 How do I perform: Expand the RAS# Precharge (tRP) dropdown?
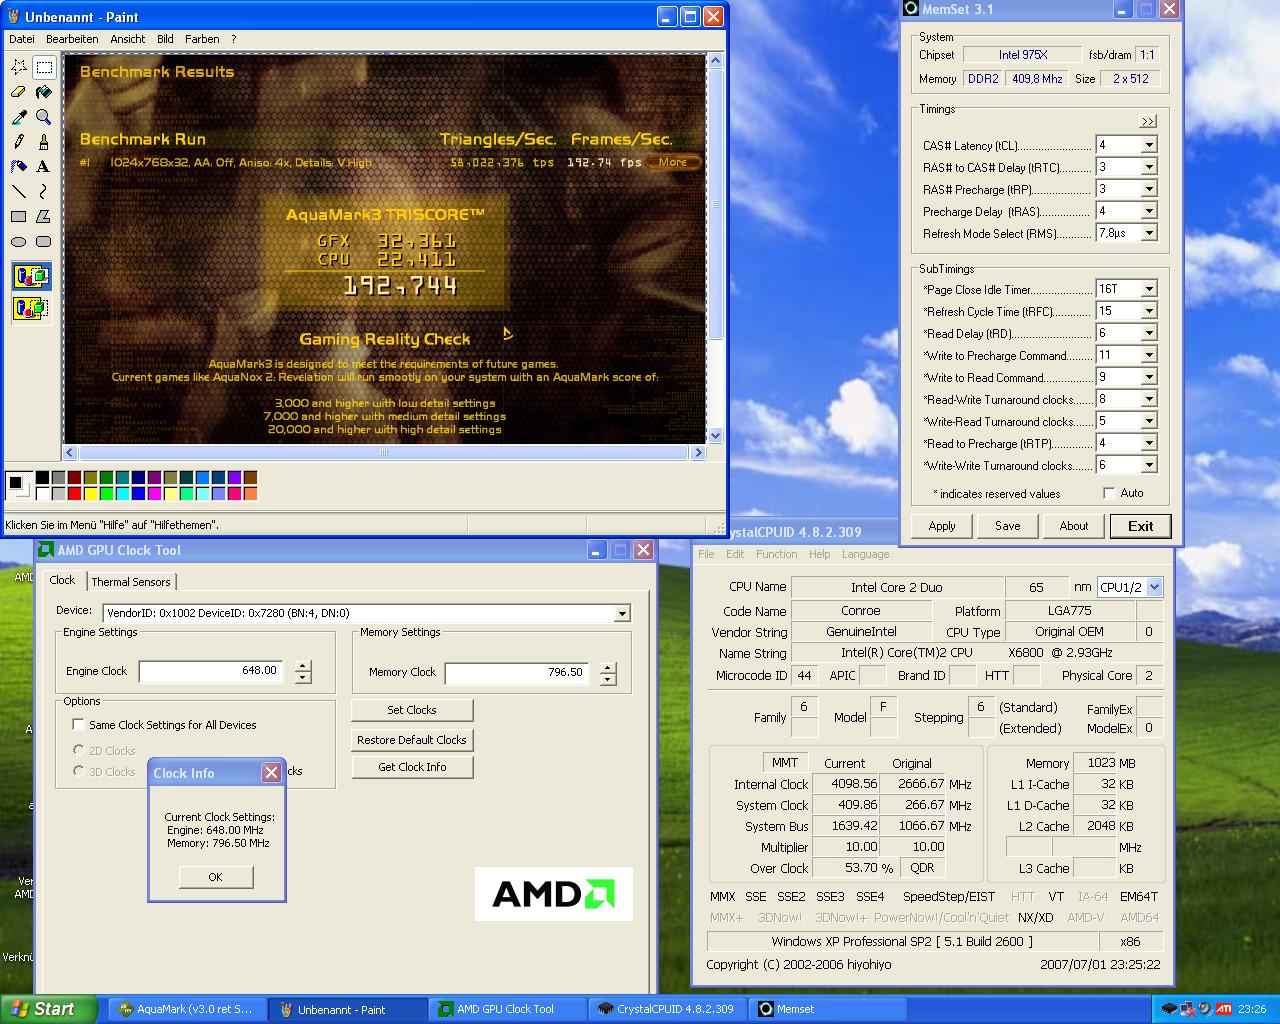(1149, 189)
